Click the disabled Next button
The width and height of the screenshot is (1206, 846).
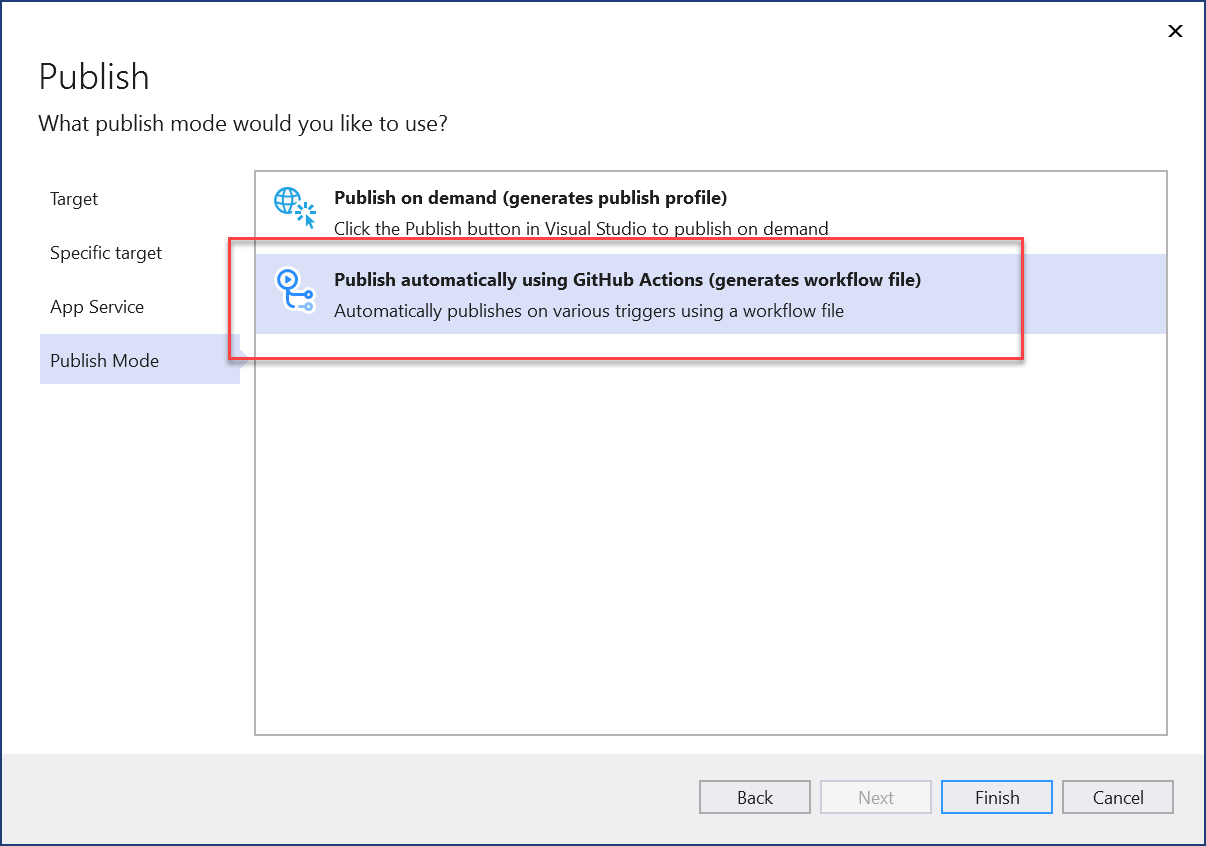875,797
